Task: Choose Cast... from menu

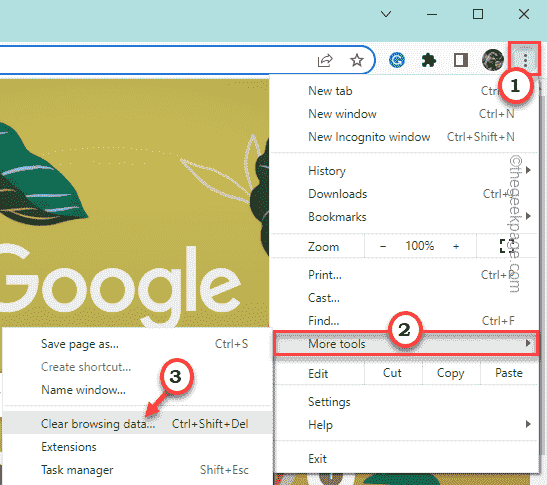Action: coord(405,298)
